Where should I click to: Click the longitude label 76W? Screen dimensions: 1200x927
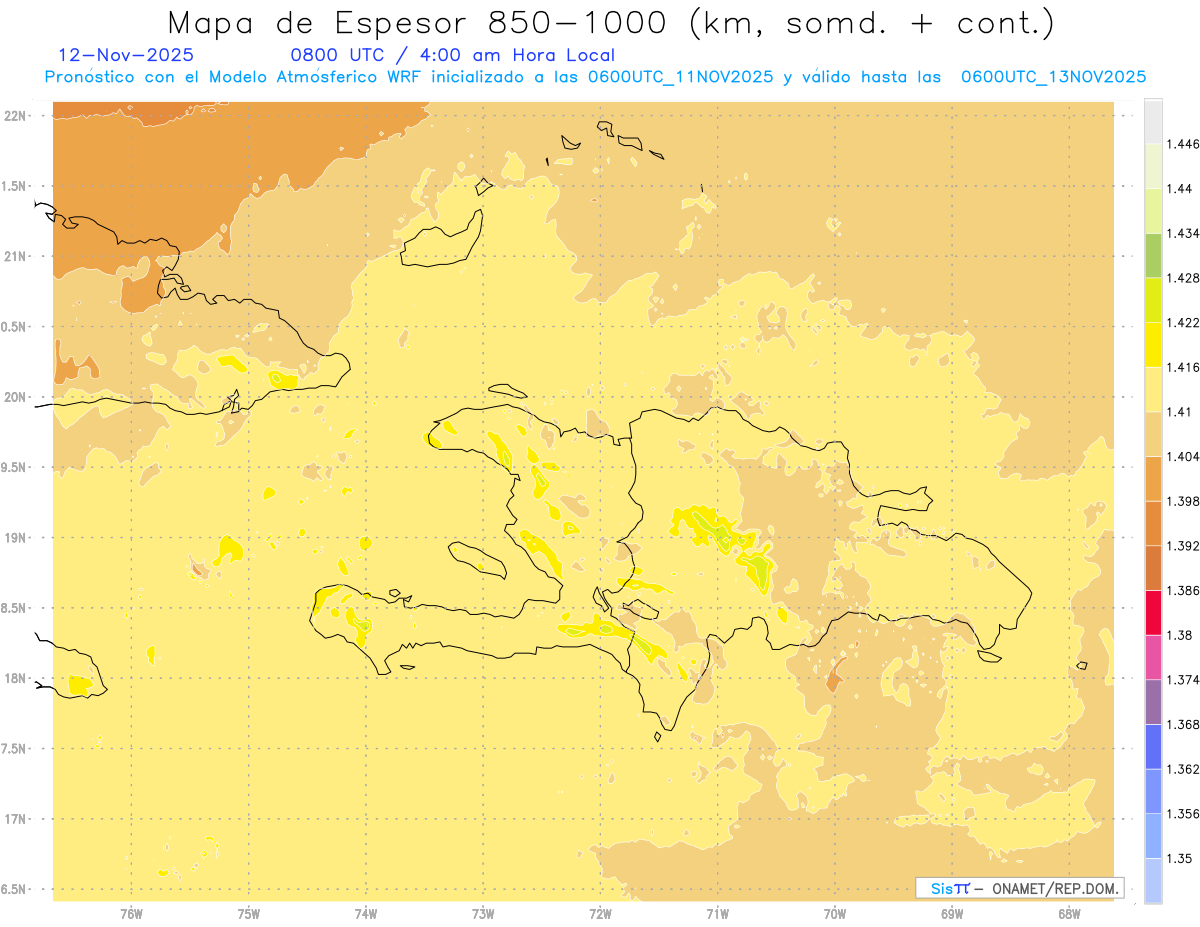point(131,913)
